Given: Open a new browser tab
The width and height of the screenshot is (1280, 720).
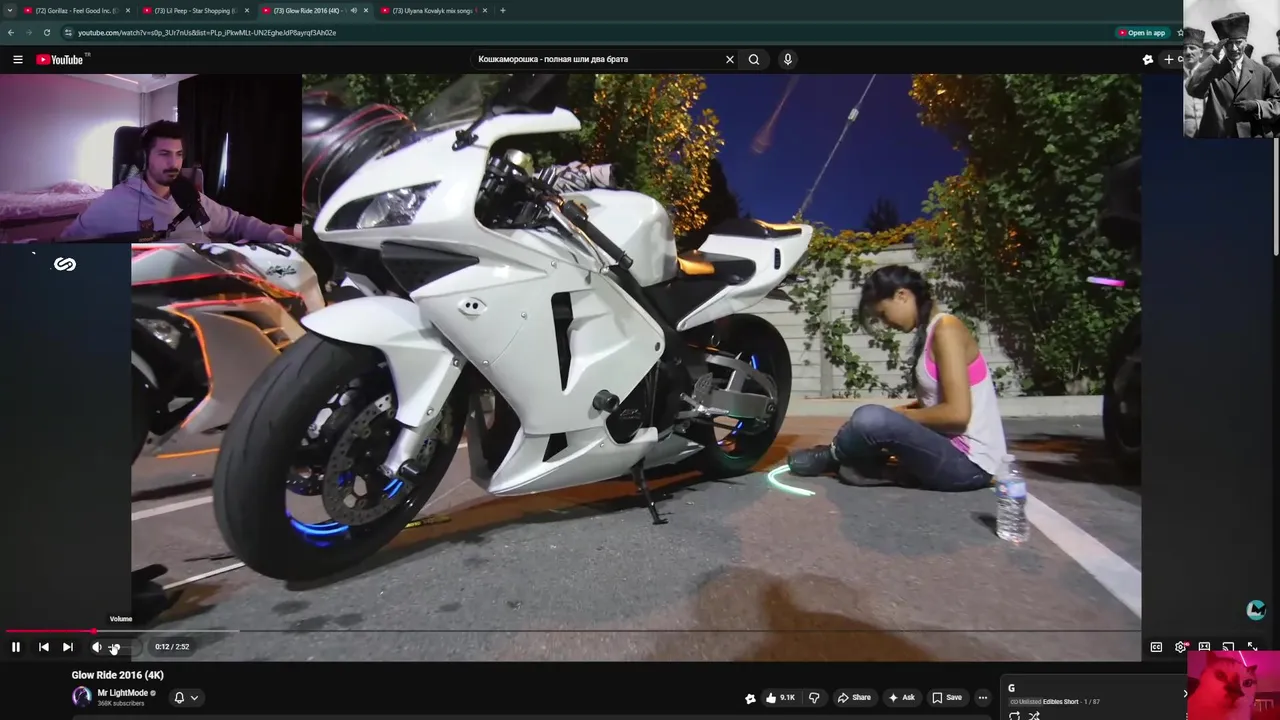Looking at the screenshot, I should (503, 10).
